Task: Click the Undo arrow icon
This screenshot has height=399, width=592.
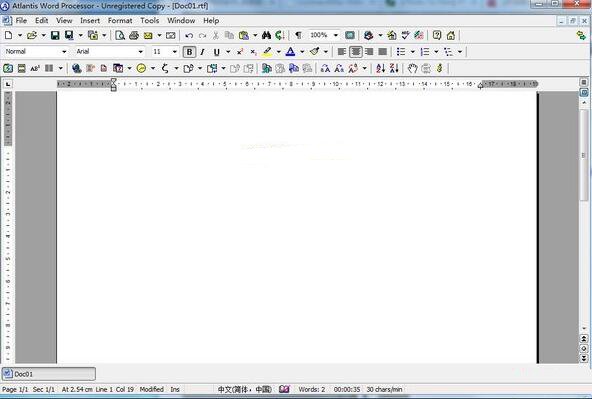Action: point(189,35)
